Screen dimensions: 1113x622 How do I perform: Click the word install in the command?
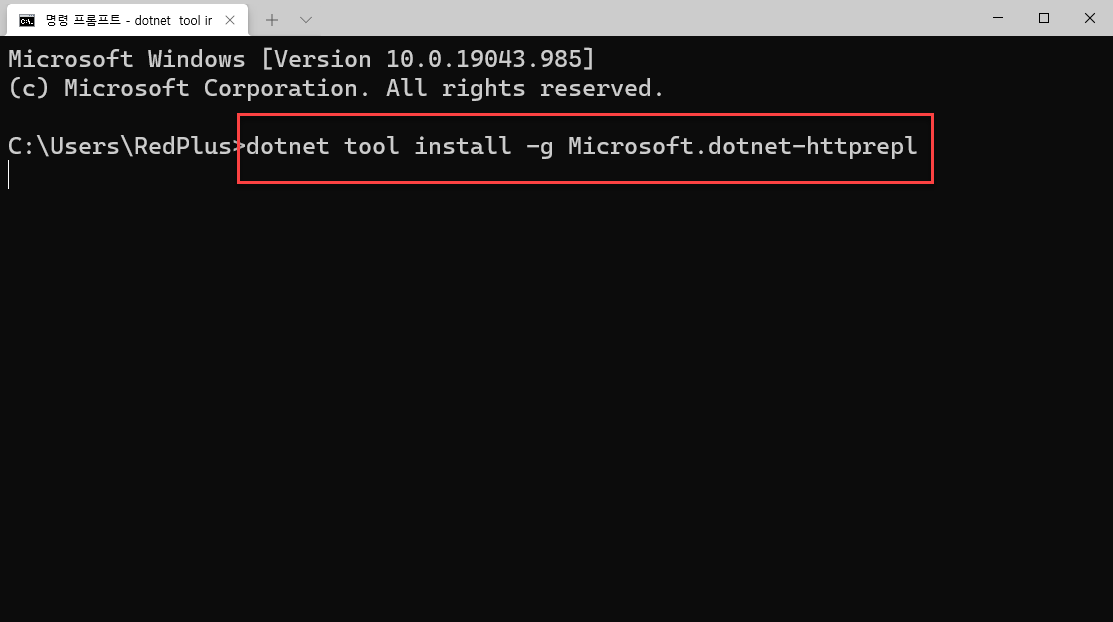click(461, 147)
